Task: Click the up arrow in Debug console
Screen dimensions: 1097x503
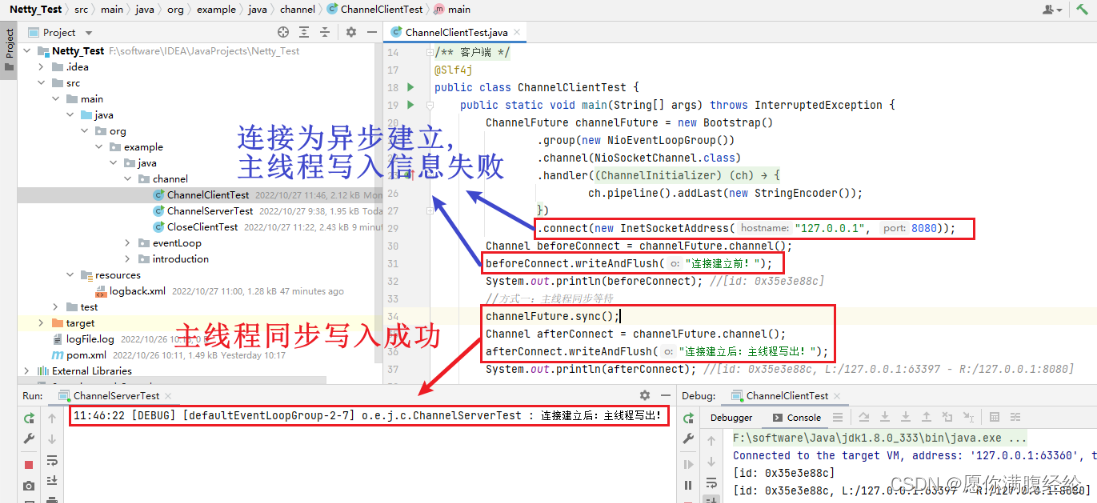Action: coord(712,441)
